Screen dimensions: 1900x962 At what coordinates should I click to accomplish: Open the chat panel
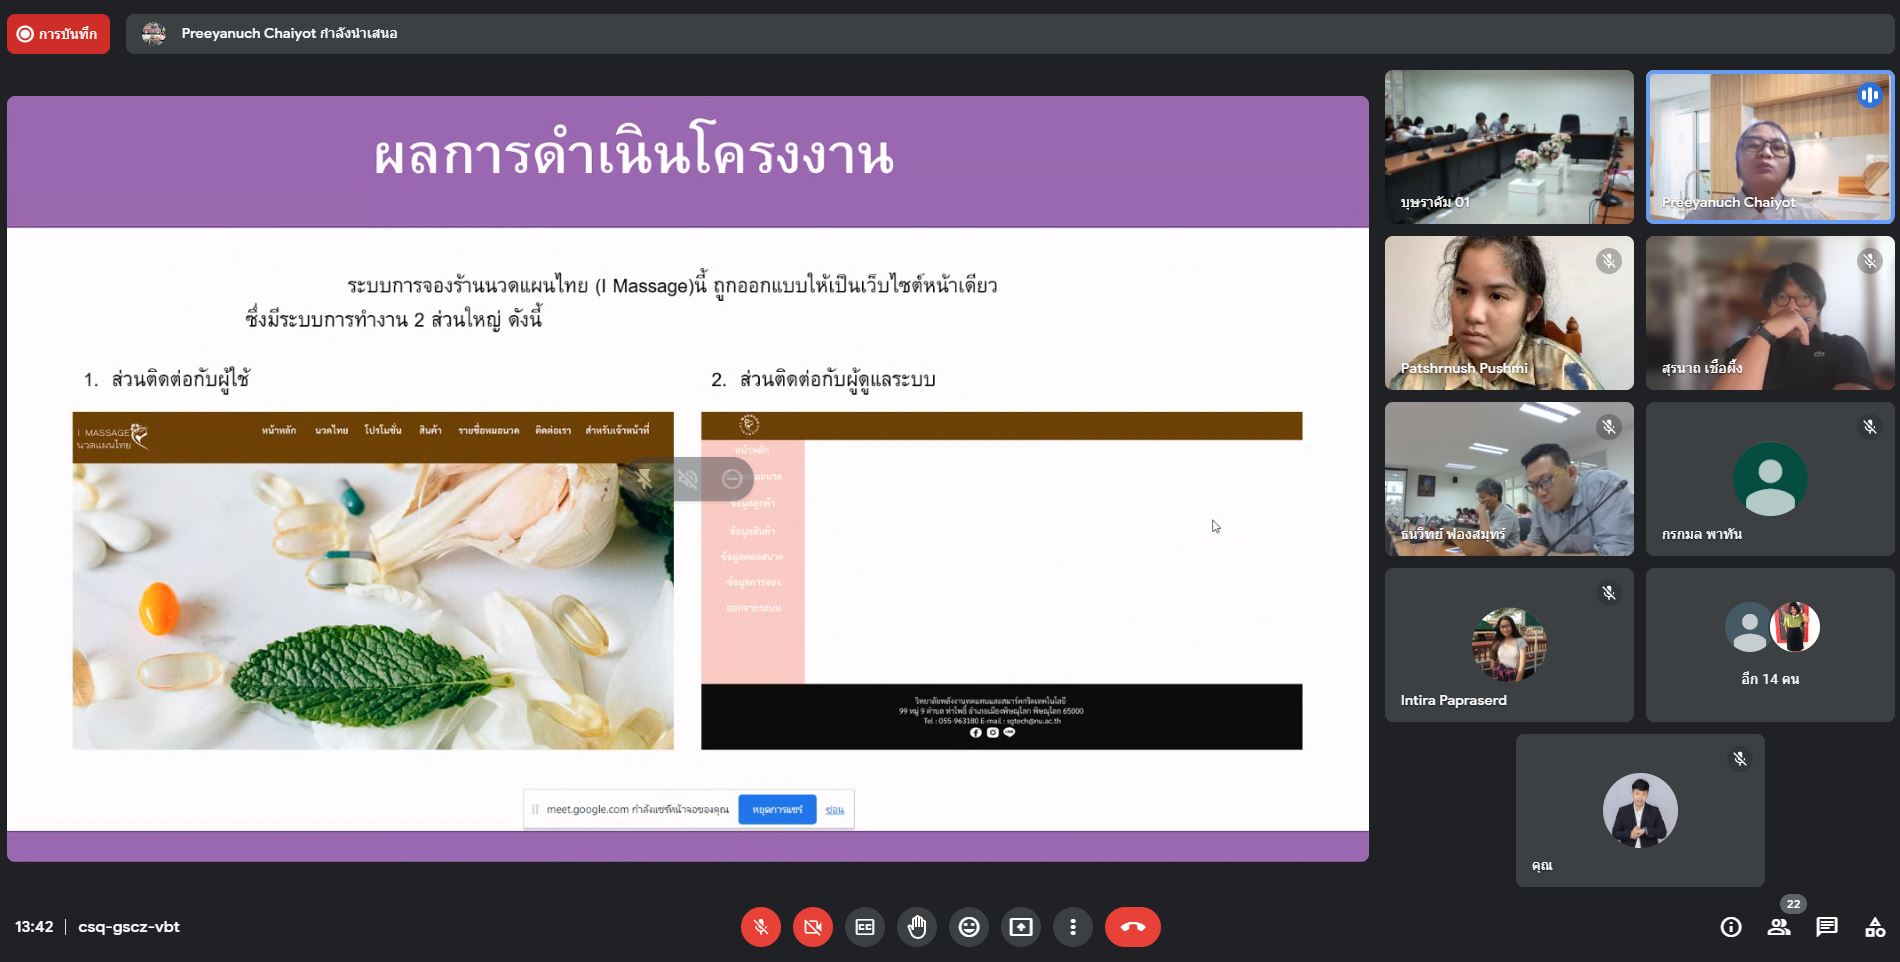click(1827, 927)
